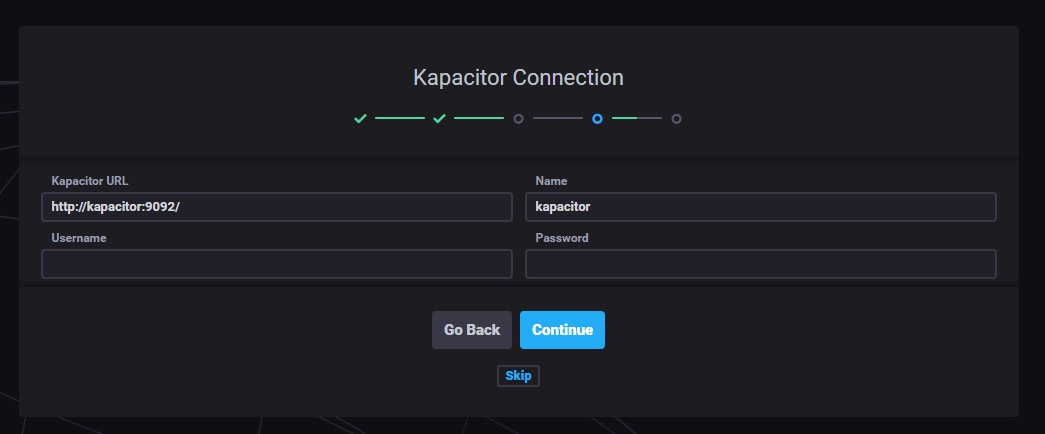Click the green line after second checkmark
This screenshot has width=1045, height=434.
tap(479, 118)
